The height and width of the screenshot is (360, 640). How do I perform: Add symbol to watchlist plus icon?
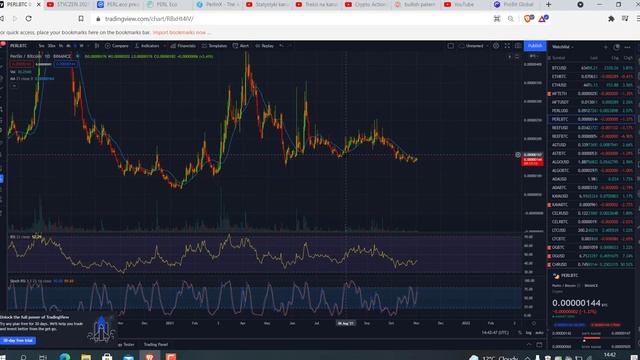click(x=605, y=47)
